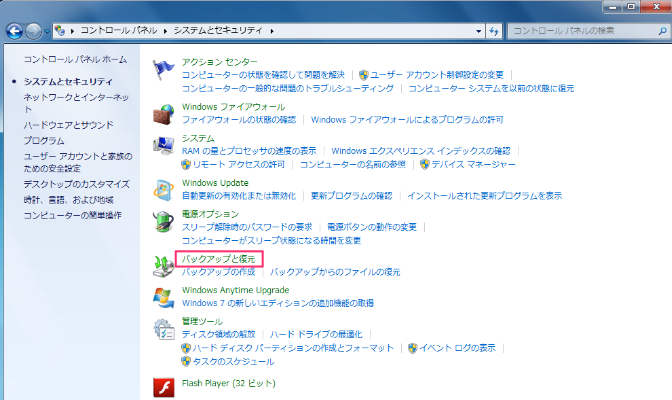
Task: Click the Backup and Restore icon
Action: coord(164,266)
